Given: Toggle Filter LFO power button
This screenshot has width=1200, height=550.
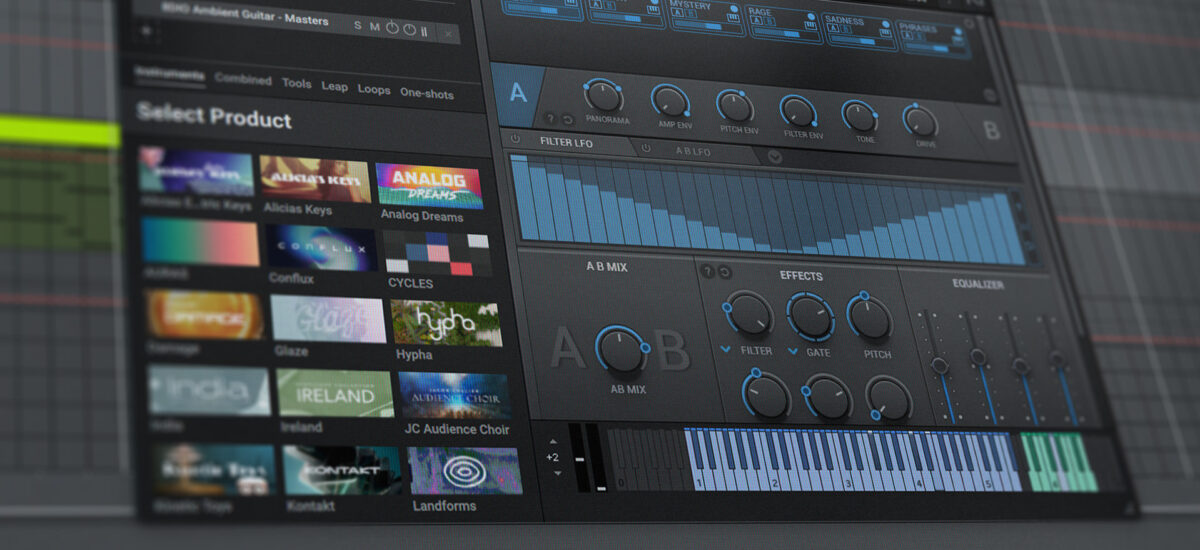Looking at the screenshot, I should 515,139.
